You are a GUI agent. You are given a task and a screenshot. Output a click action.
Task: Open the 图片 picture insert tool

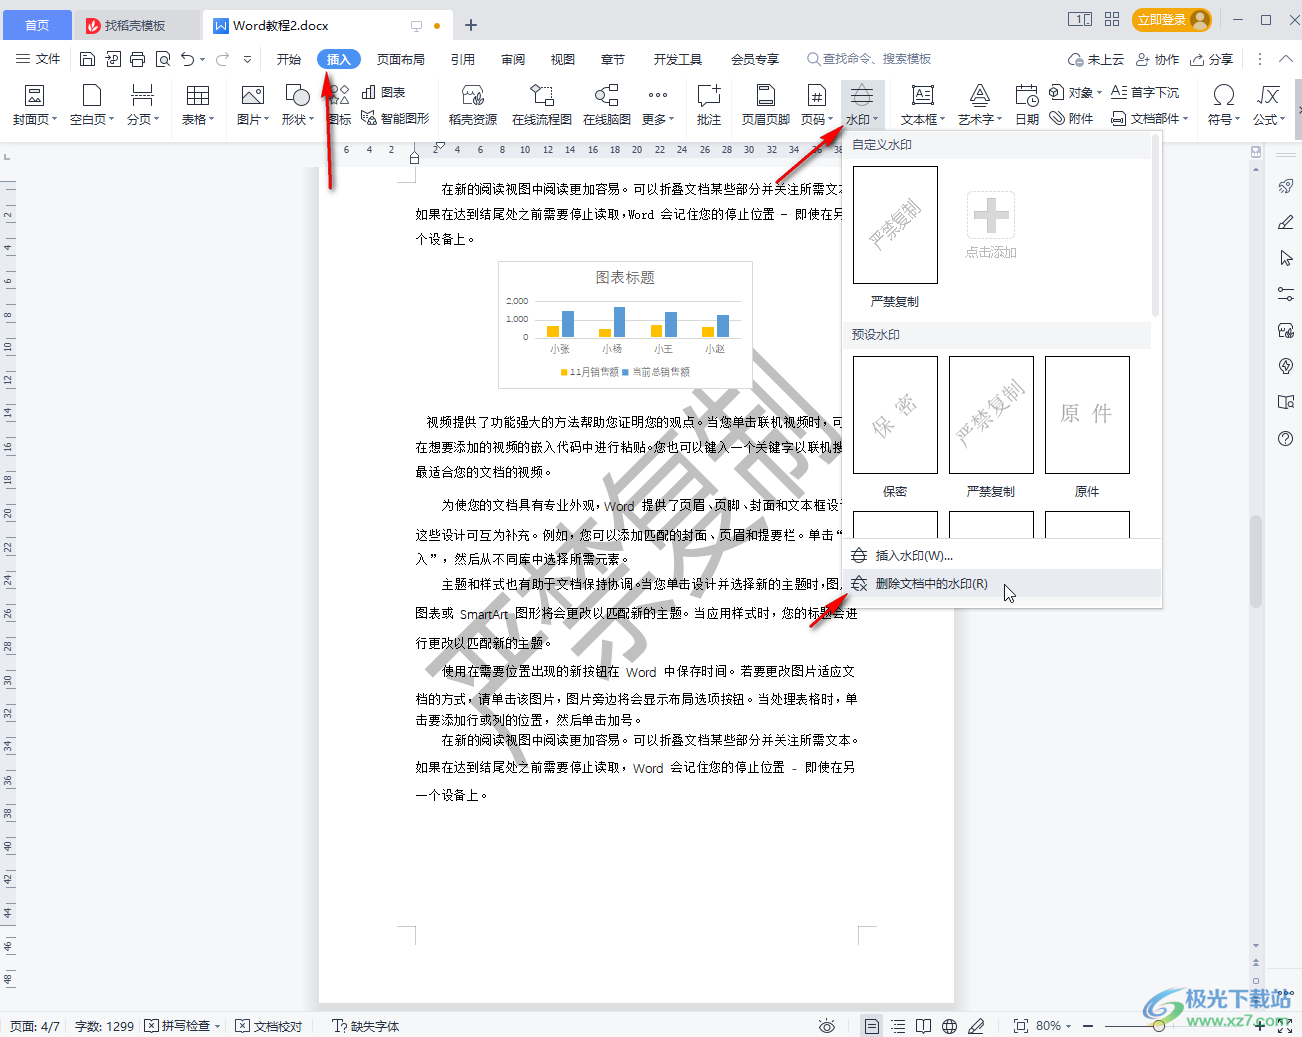tap(253, 105)
